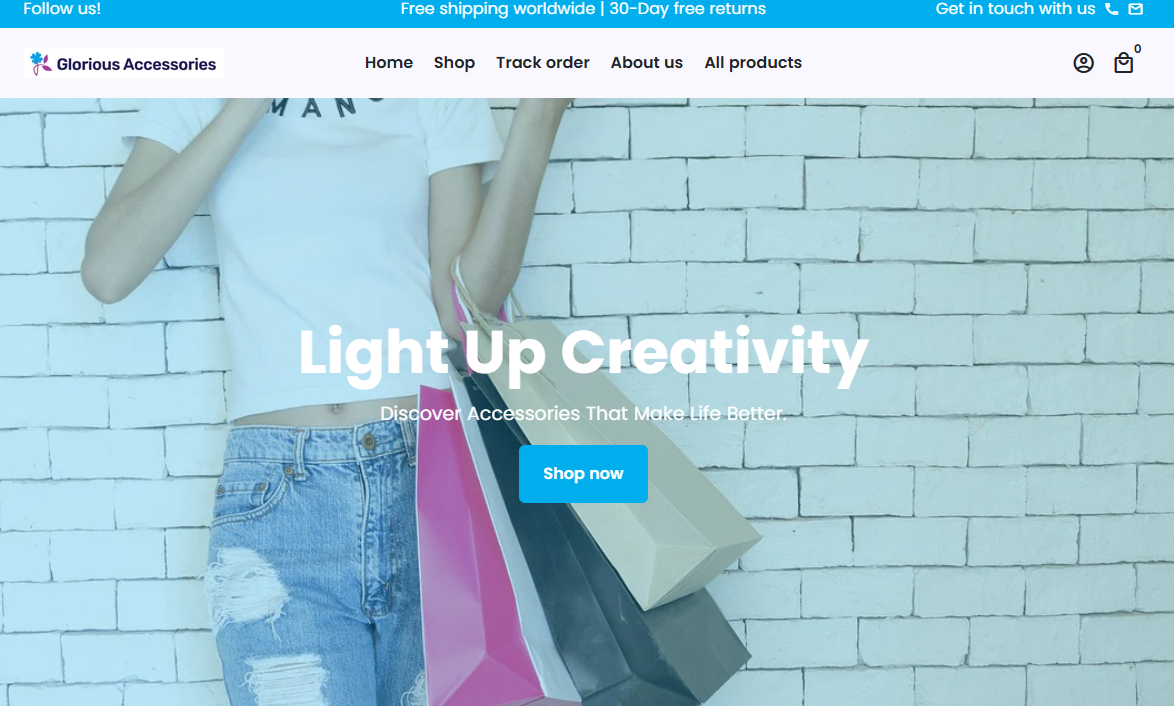The width and height of the screenshot is (1174, 706).
Task: Go to the Home menu item
Action: pyautogui.click(x=389, y=63)
